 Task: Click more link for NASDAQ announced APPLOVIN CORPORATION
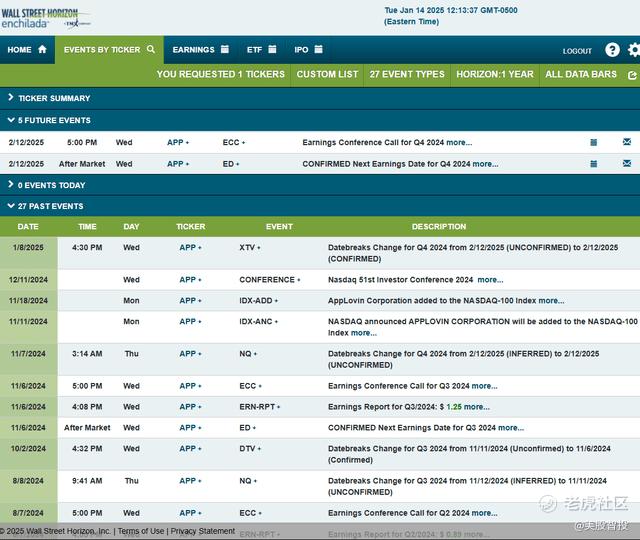(364, 333)
